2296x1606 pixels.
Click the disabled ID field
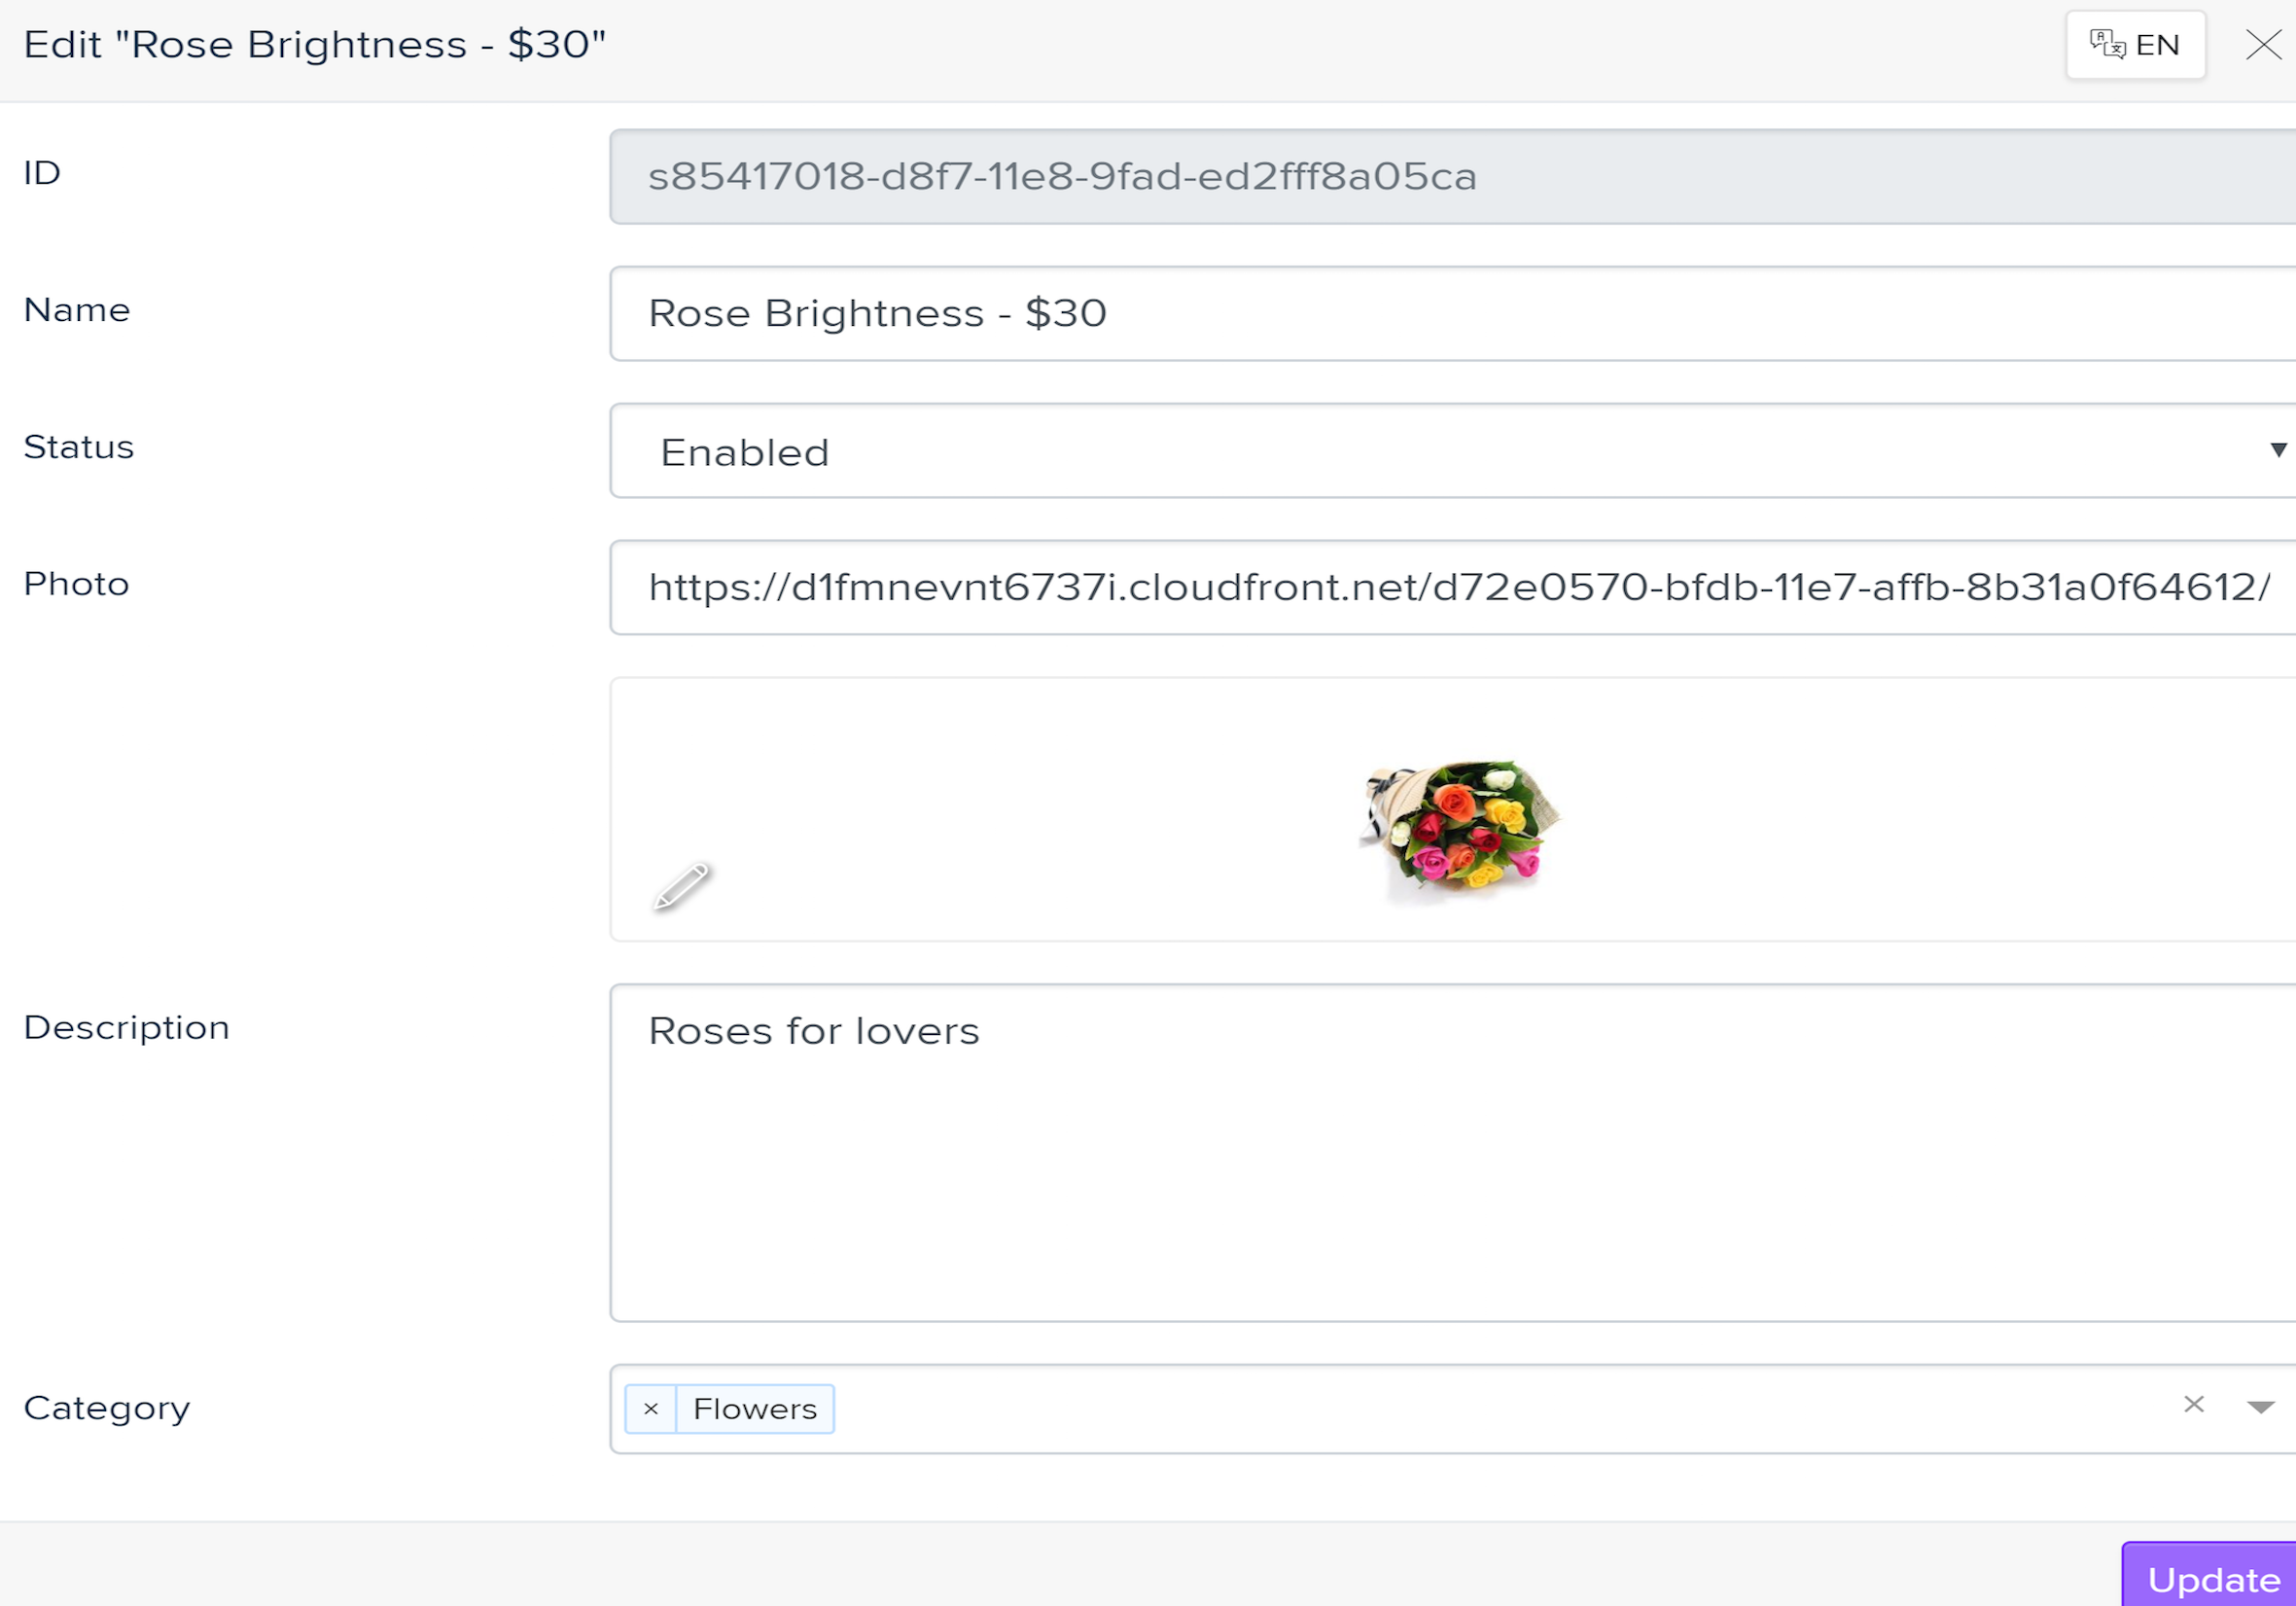tap(1453, 176)
